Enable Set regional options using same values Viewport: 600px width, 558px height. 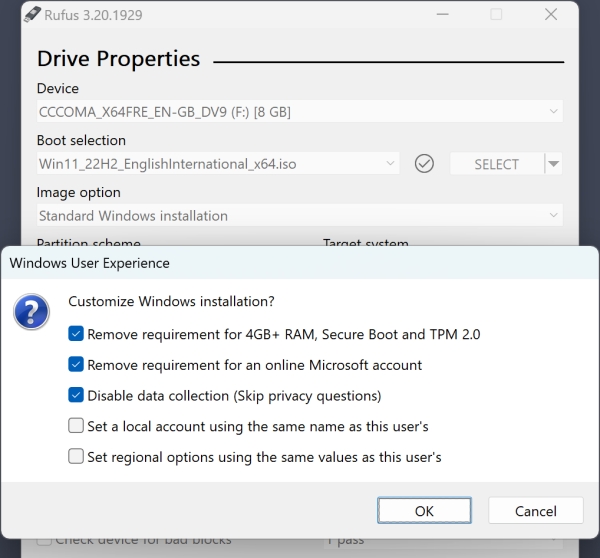coord(76,456)
